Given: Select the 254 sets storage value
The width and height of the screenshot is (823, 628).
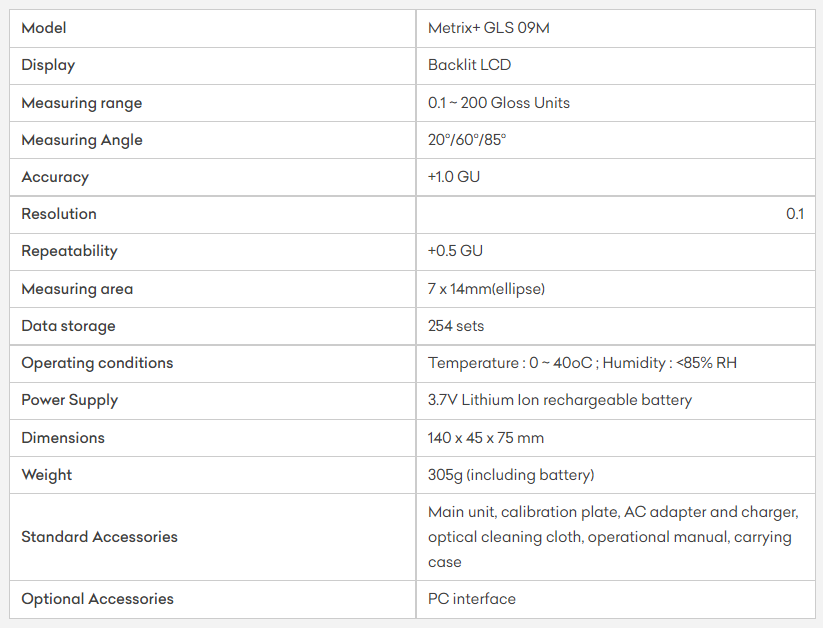Looking at the screenshot, I should [x=456, y=326].
